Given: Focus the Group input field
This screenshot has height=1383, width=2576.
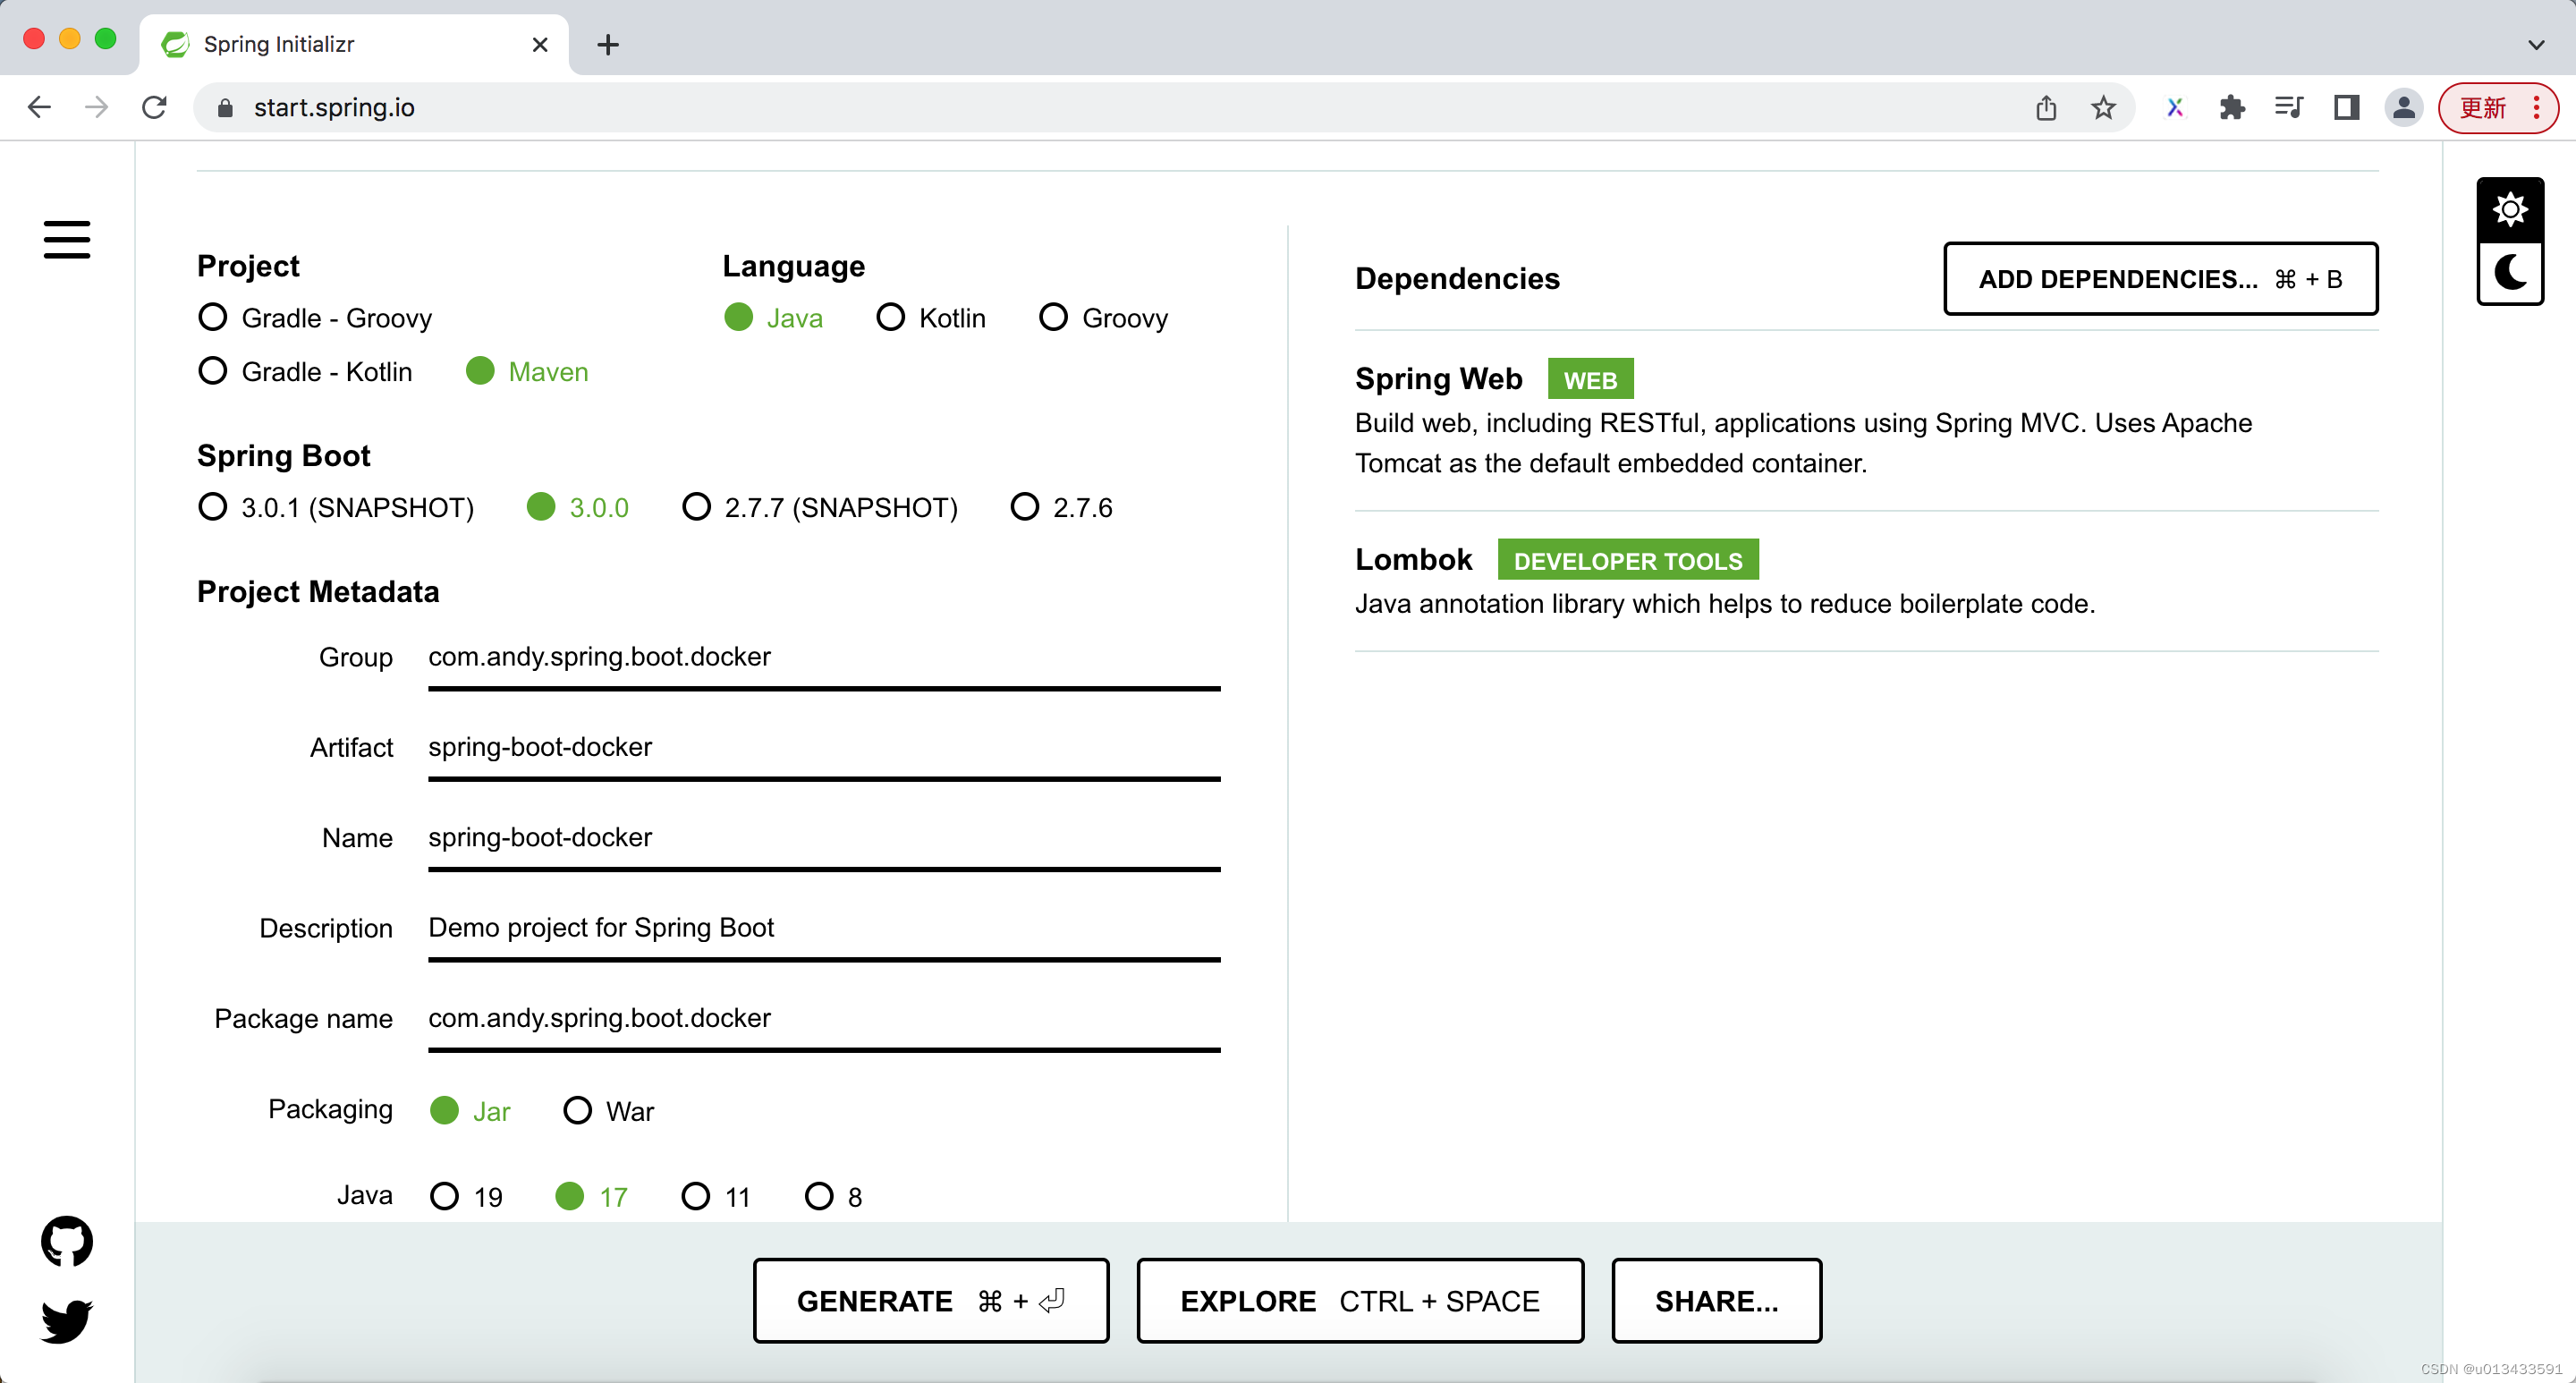Looking at the screenshot, I should click(x=824, y=658).
